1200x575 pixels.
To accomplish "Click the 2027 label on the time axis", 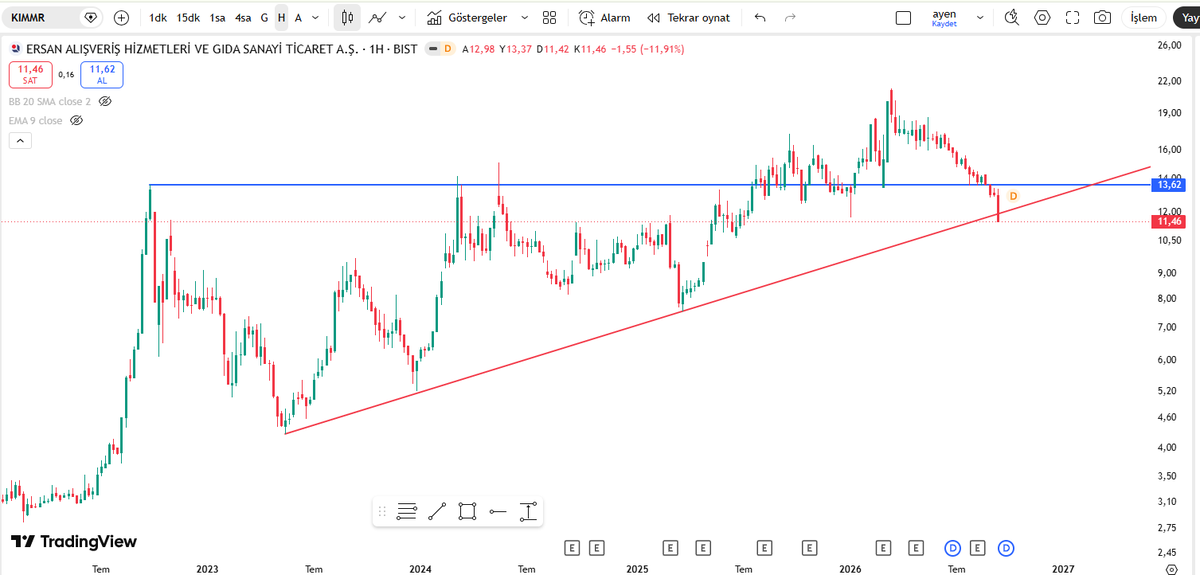I will [1063, 568].
